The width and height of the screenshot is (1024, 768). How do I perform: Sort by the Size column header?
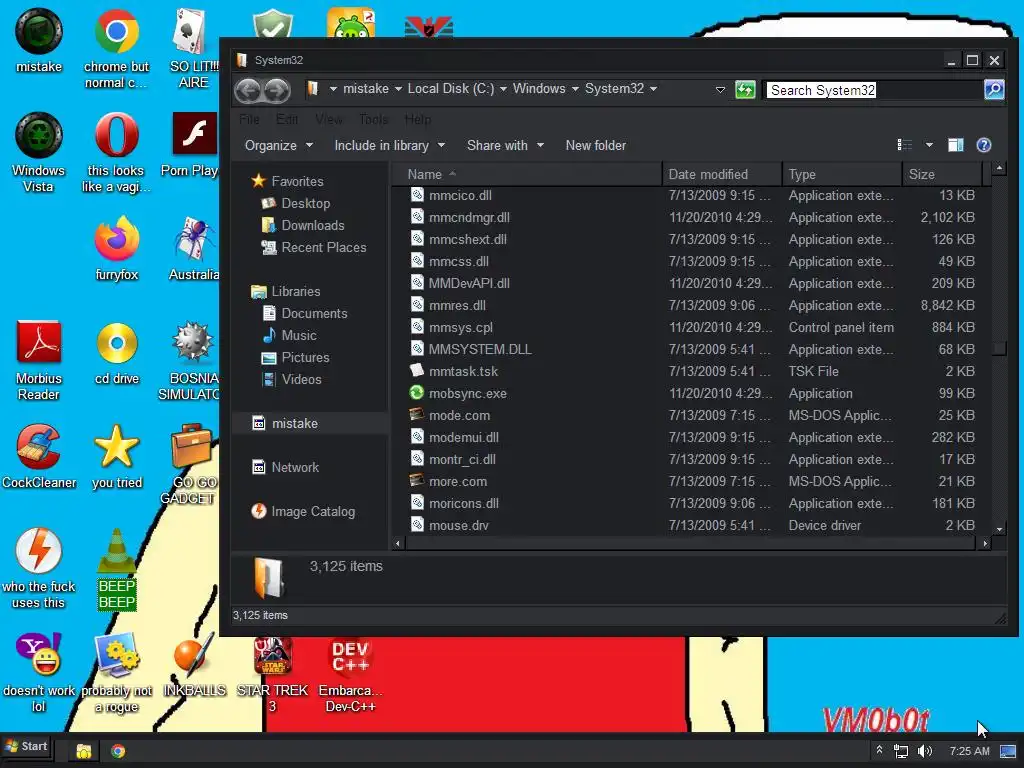[x=942, y=174]
